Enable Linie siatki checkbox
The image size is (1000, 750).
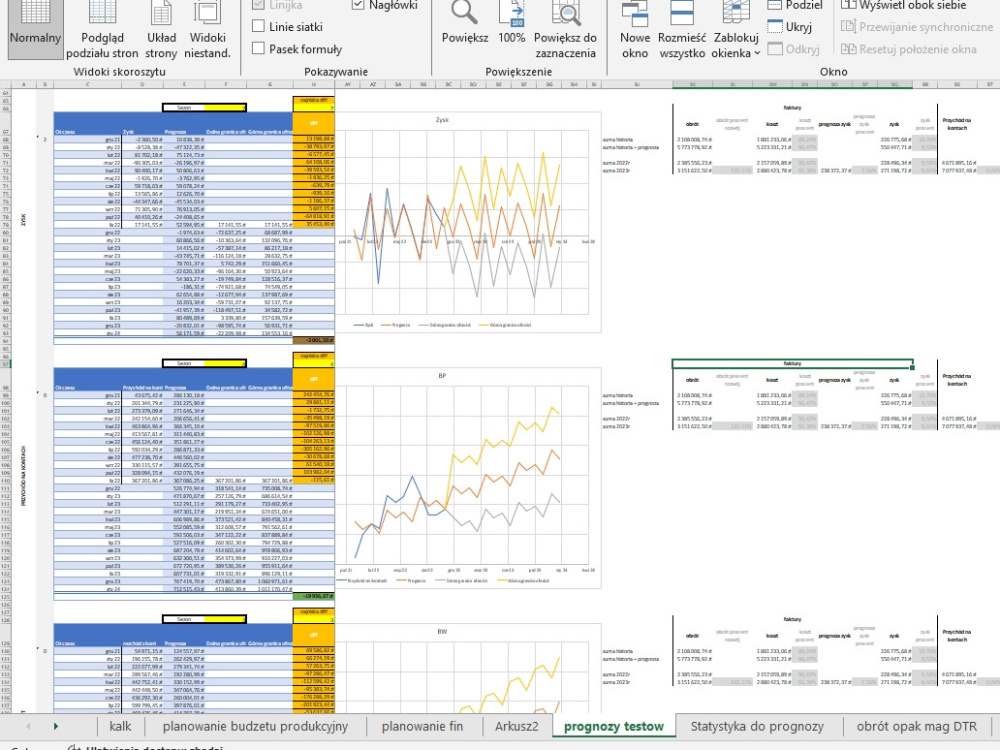click(x=258, y=26)
